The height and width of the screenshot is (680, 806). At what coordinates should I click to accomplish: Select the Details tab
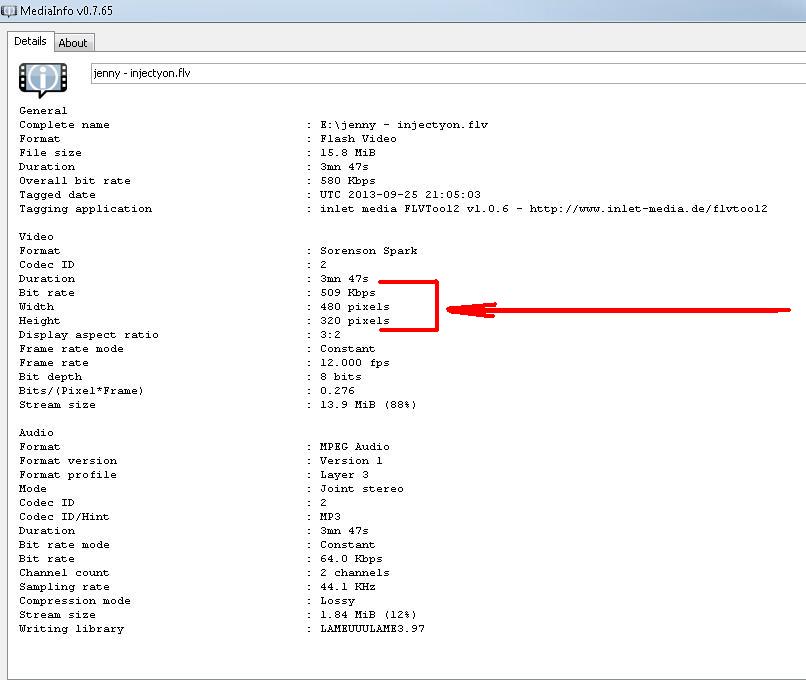[30, 41]
